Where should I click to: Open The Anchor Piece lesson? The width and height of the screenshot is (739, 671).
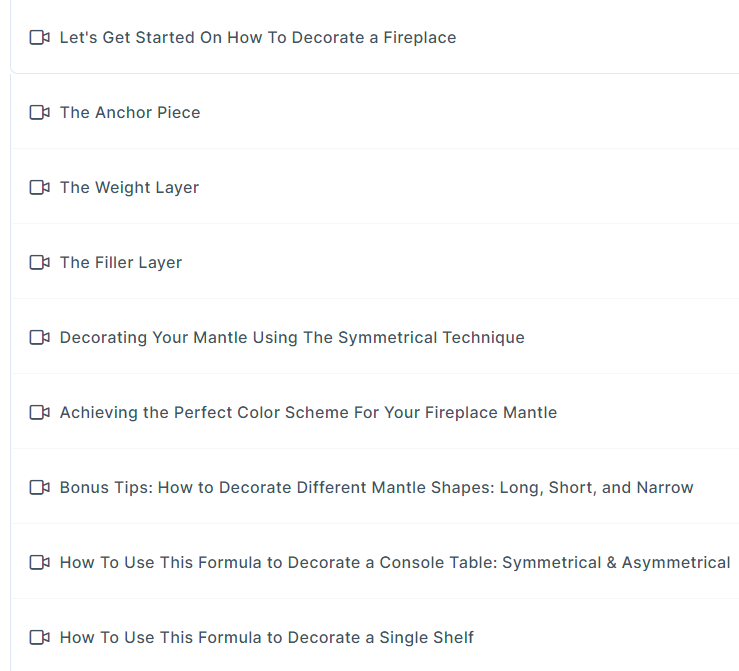[x=130, y=112]
